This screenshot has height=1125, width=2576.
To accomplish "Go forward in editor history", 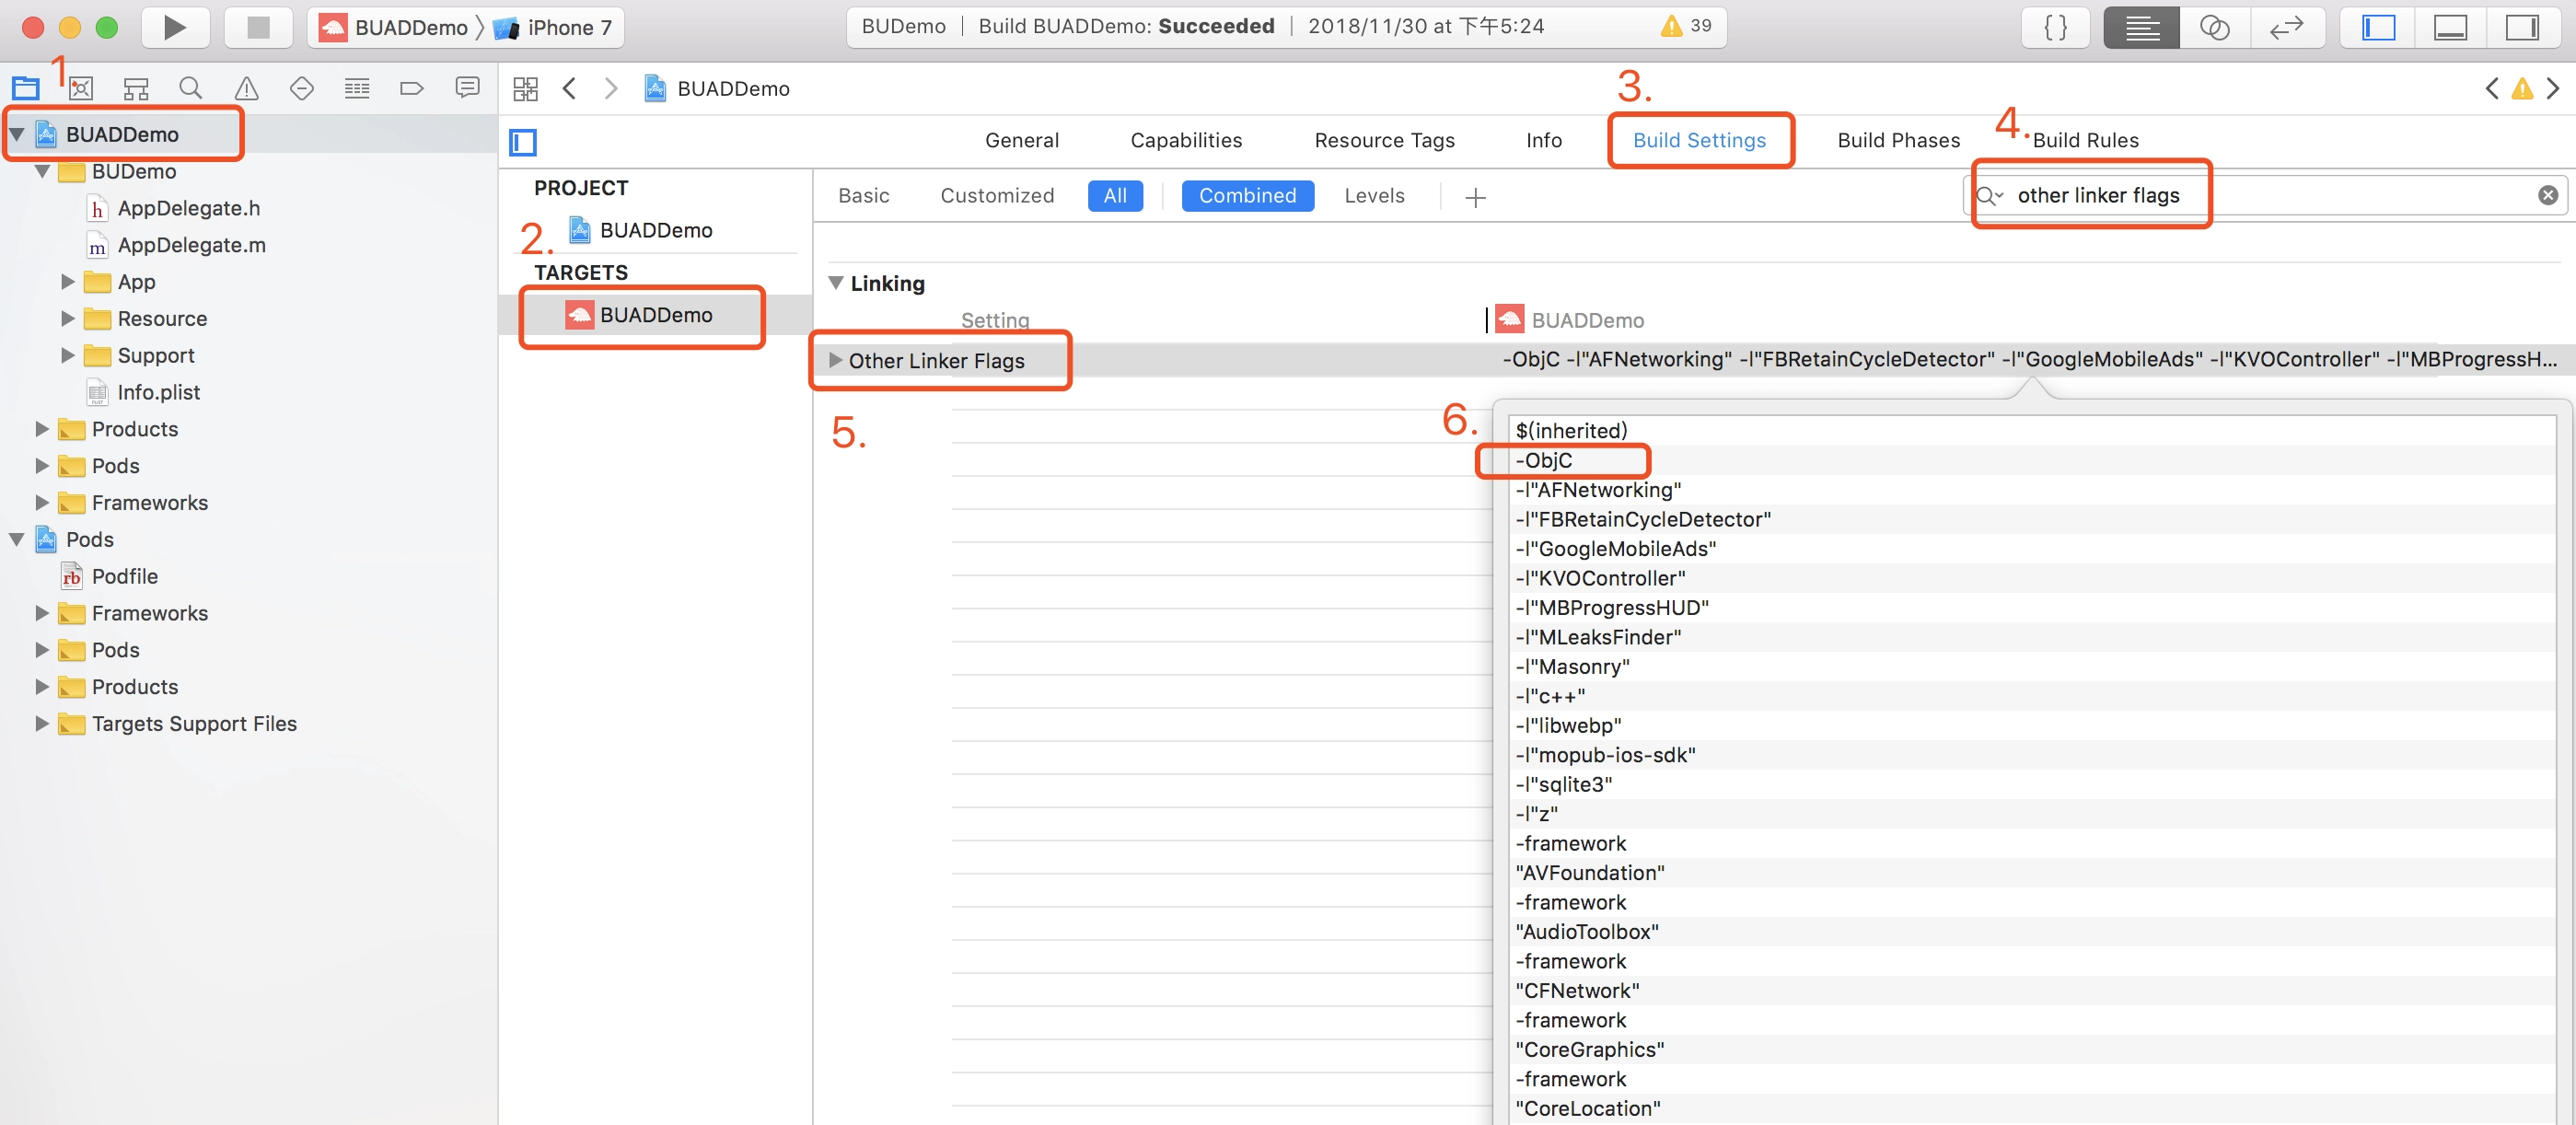I will pos(611,89).
